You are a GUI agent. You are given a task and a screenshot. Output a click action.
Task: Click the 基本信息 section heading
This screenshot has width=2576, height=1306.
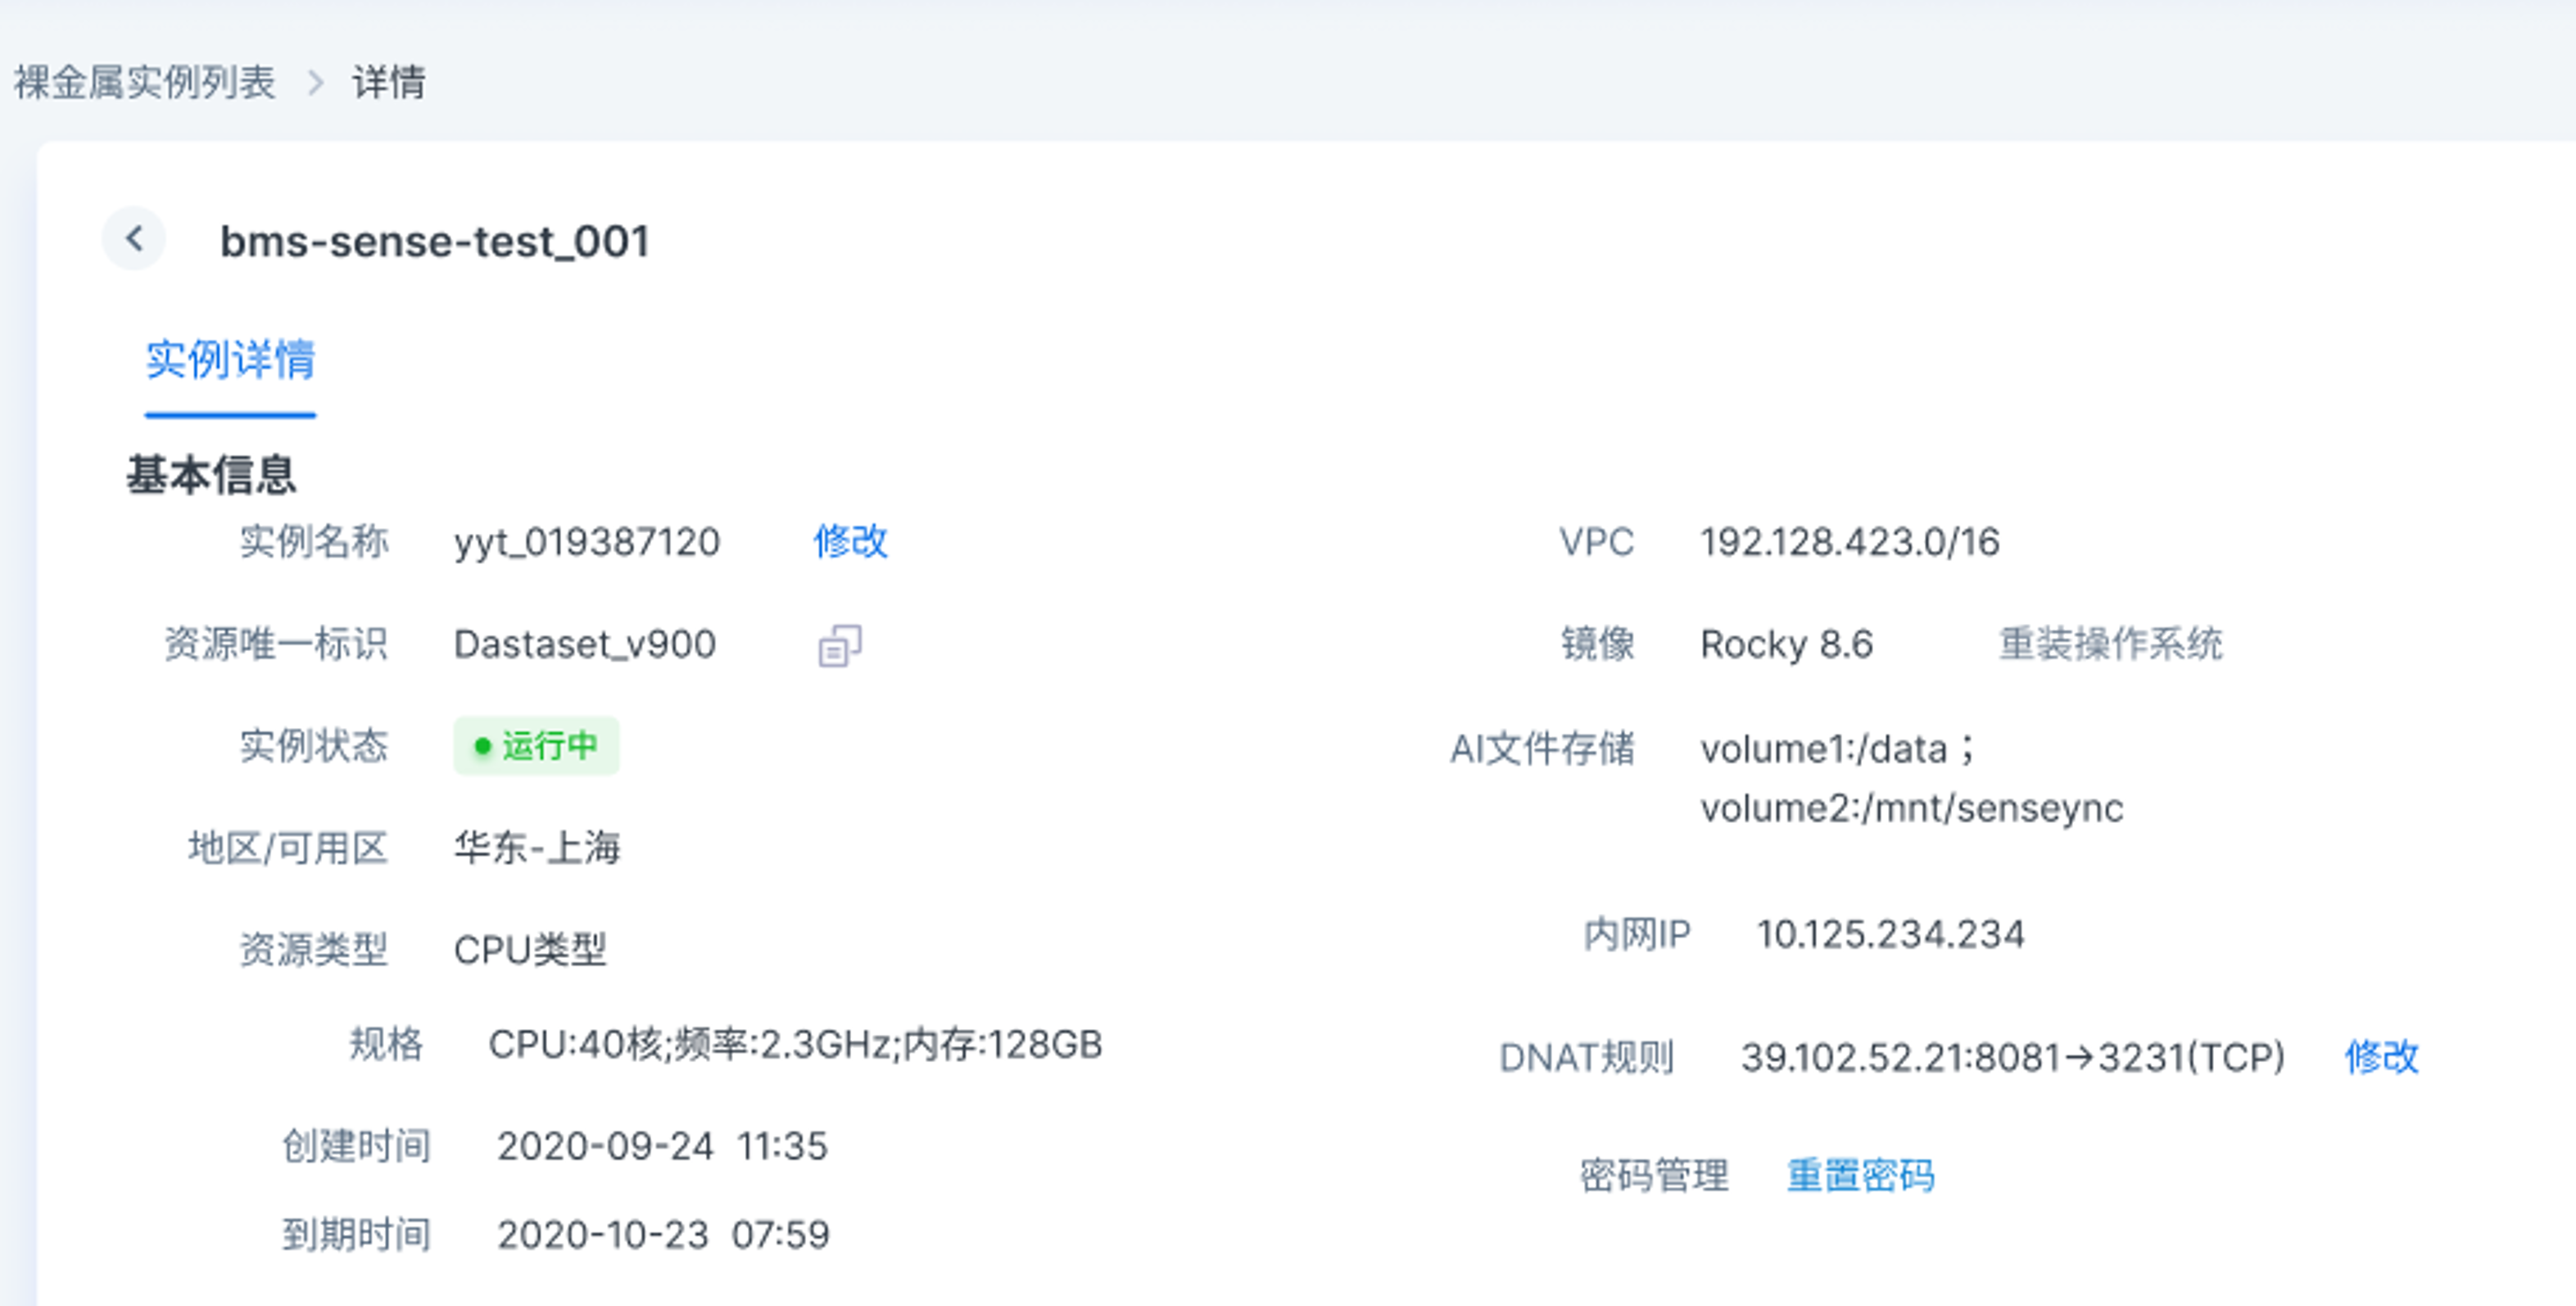(211, 475)
